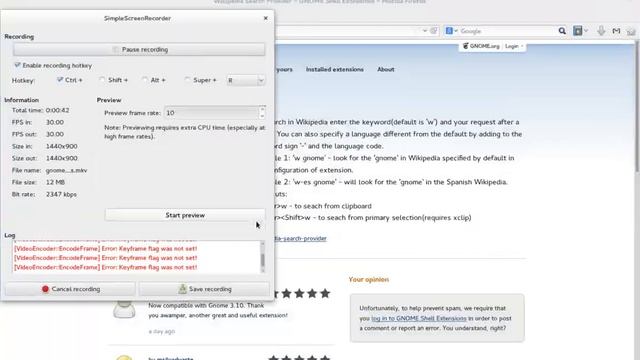Open the Installed extensions tab
The image size is (640, 360).
[335, 69]
